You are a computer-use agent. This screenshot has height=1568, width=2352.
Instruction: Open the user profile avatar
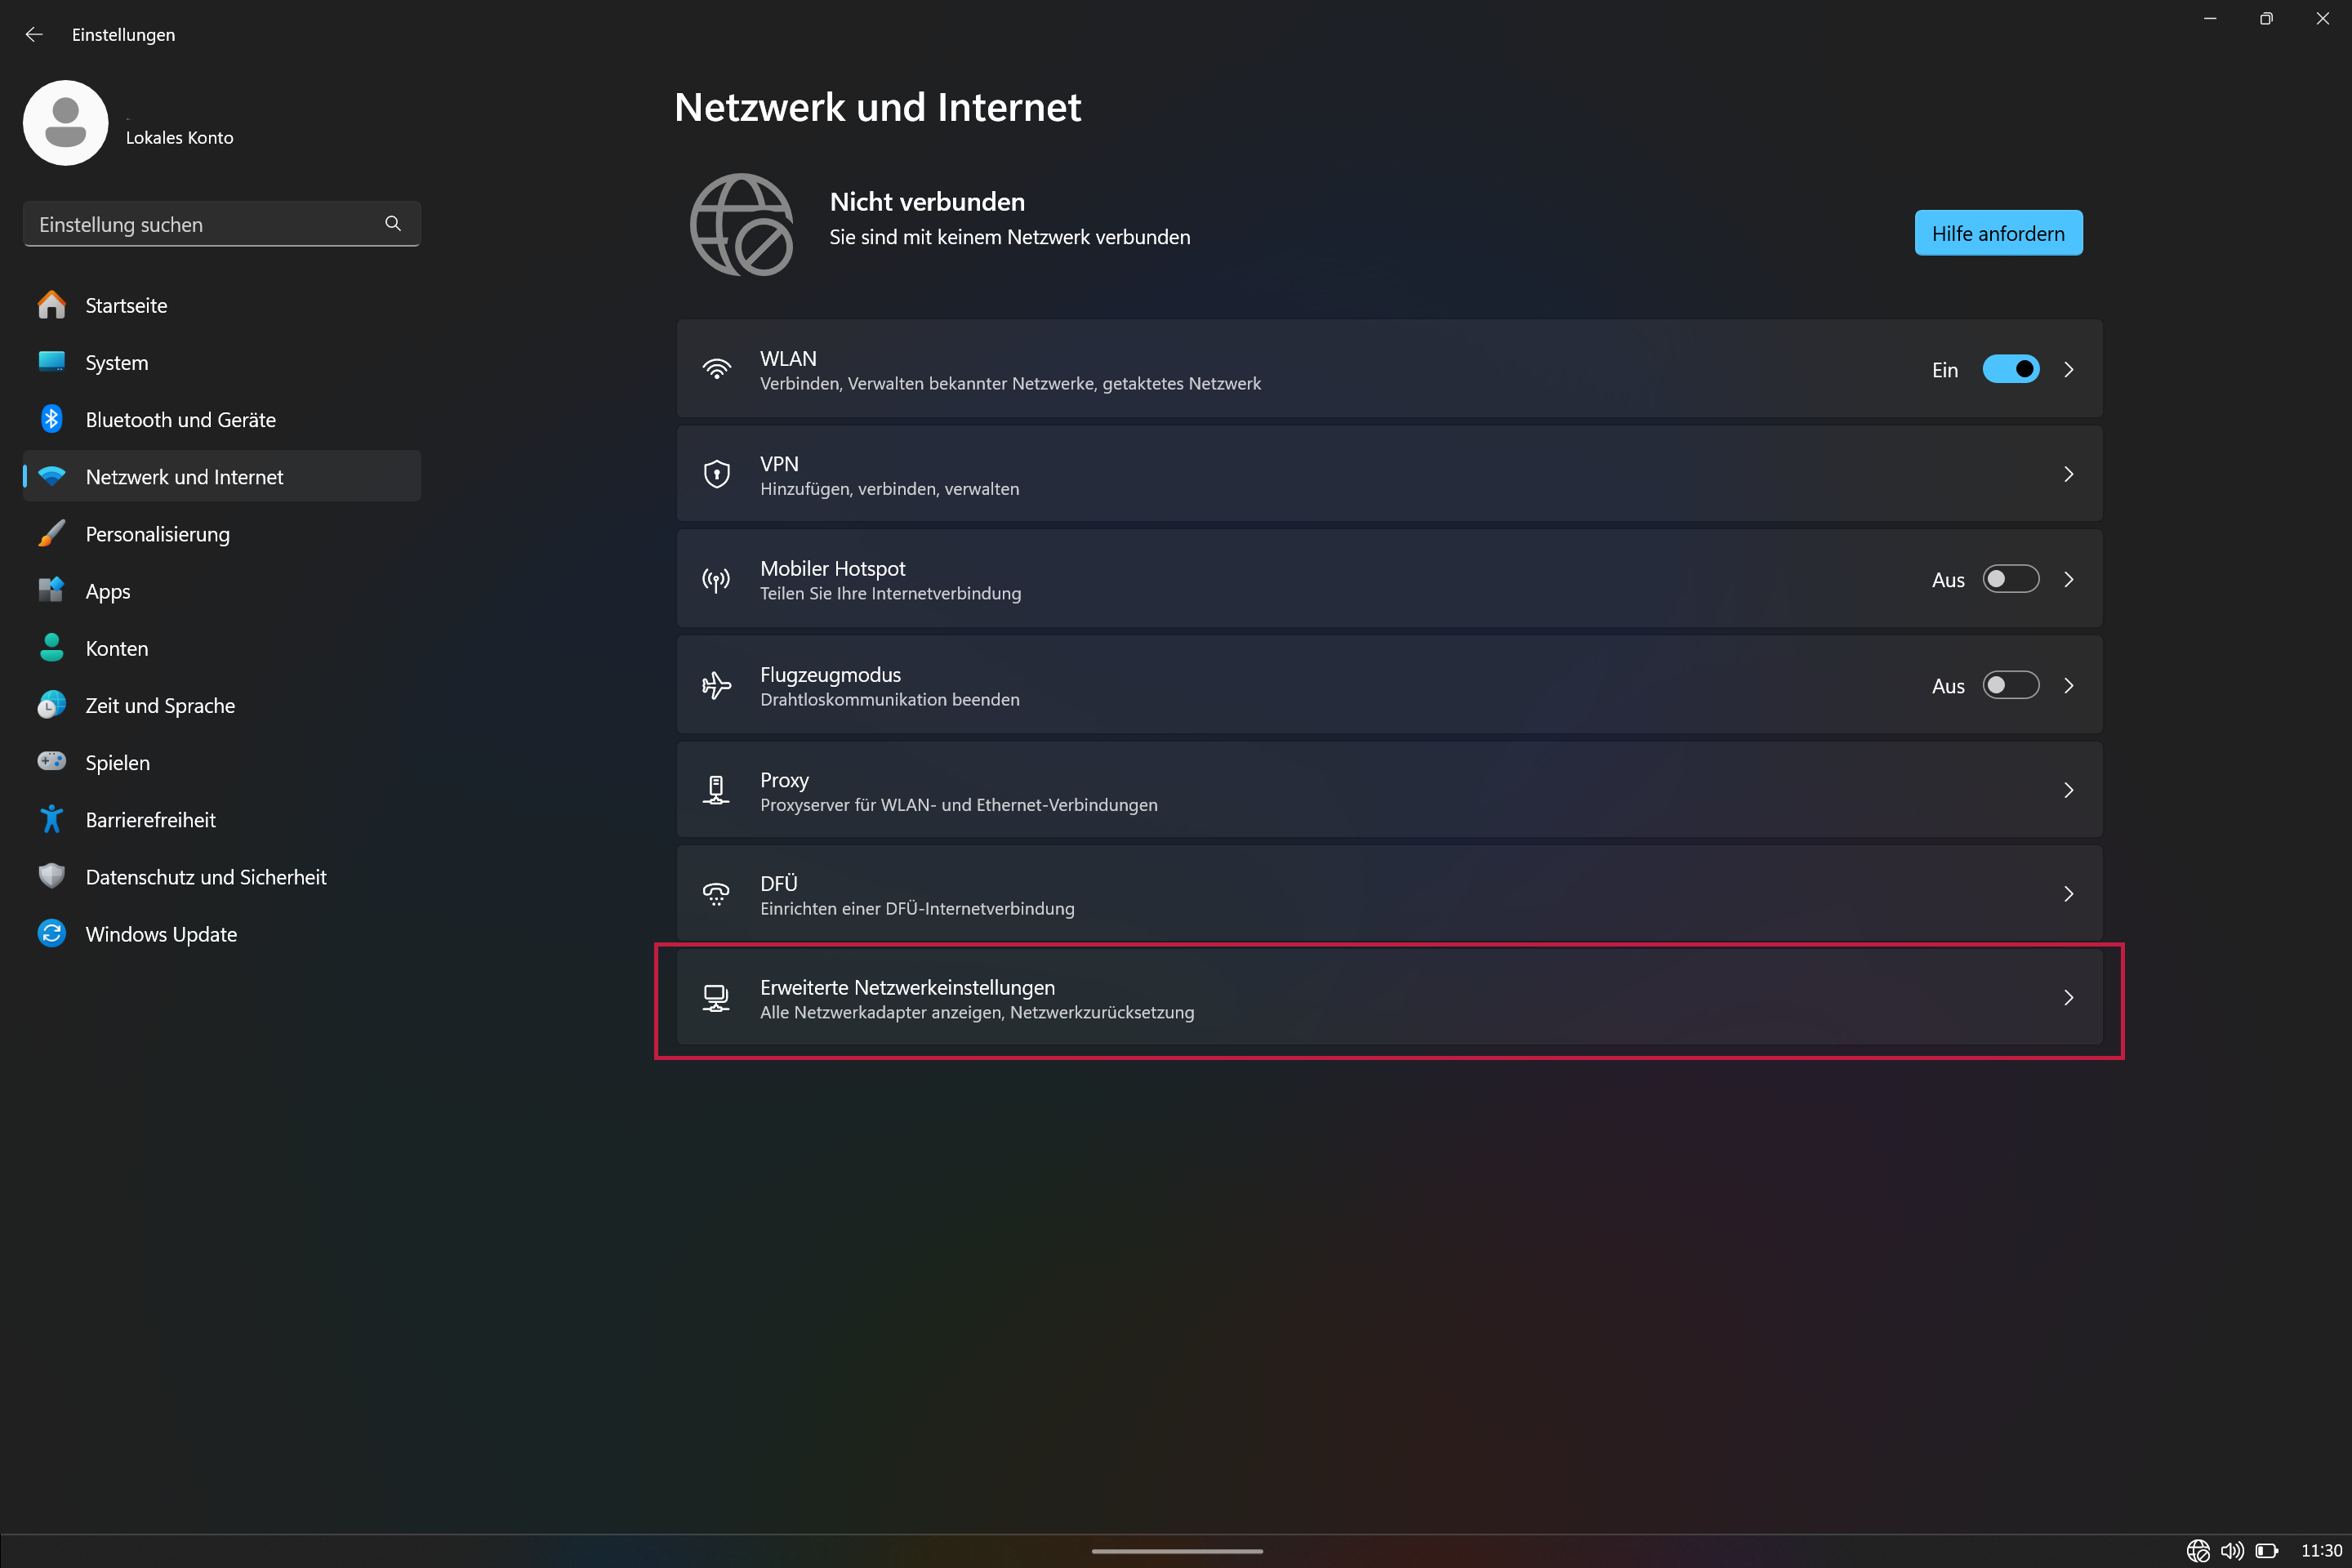click(66, 122)
